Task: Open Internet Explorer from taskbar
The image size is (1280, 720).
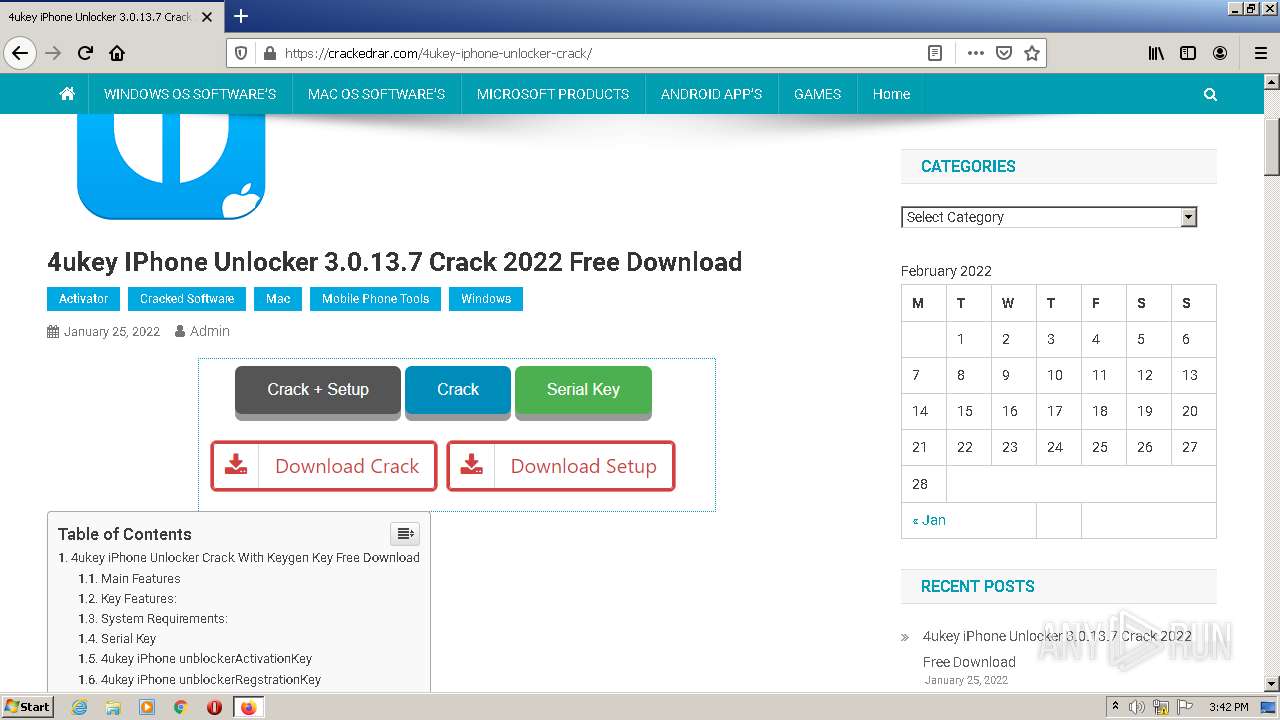Action: [x=80, y=707]
